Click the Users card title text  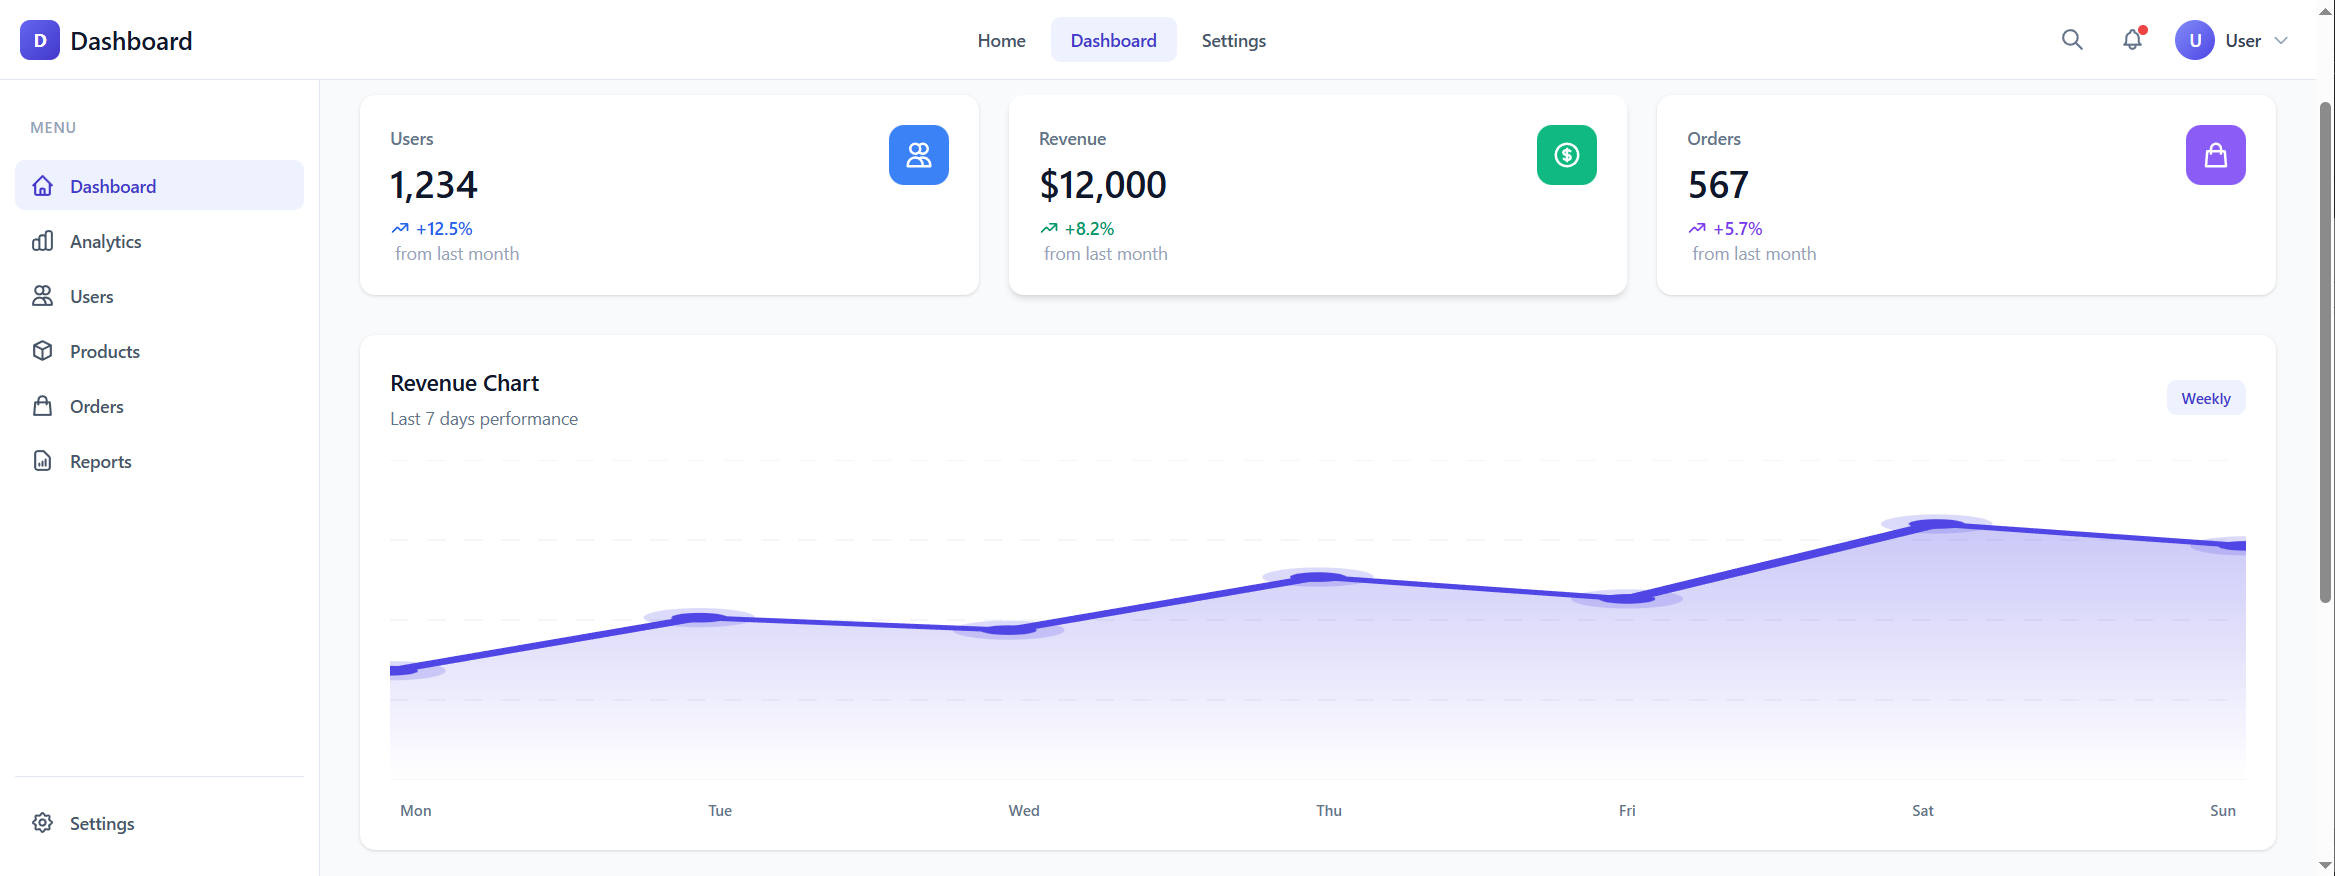pyautogui.click(x=412, y=139)
